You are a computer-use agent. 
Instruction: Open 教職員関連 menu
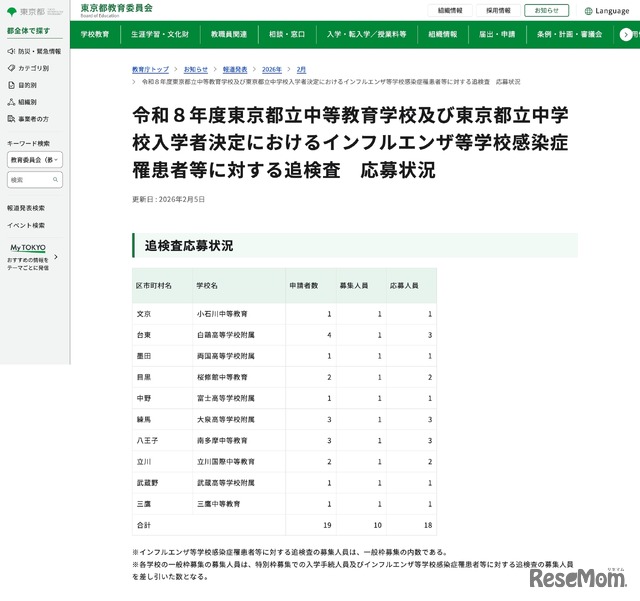coord(229,34)
